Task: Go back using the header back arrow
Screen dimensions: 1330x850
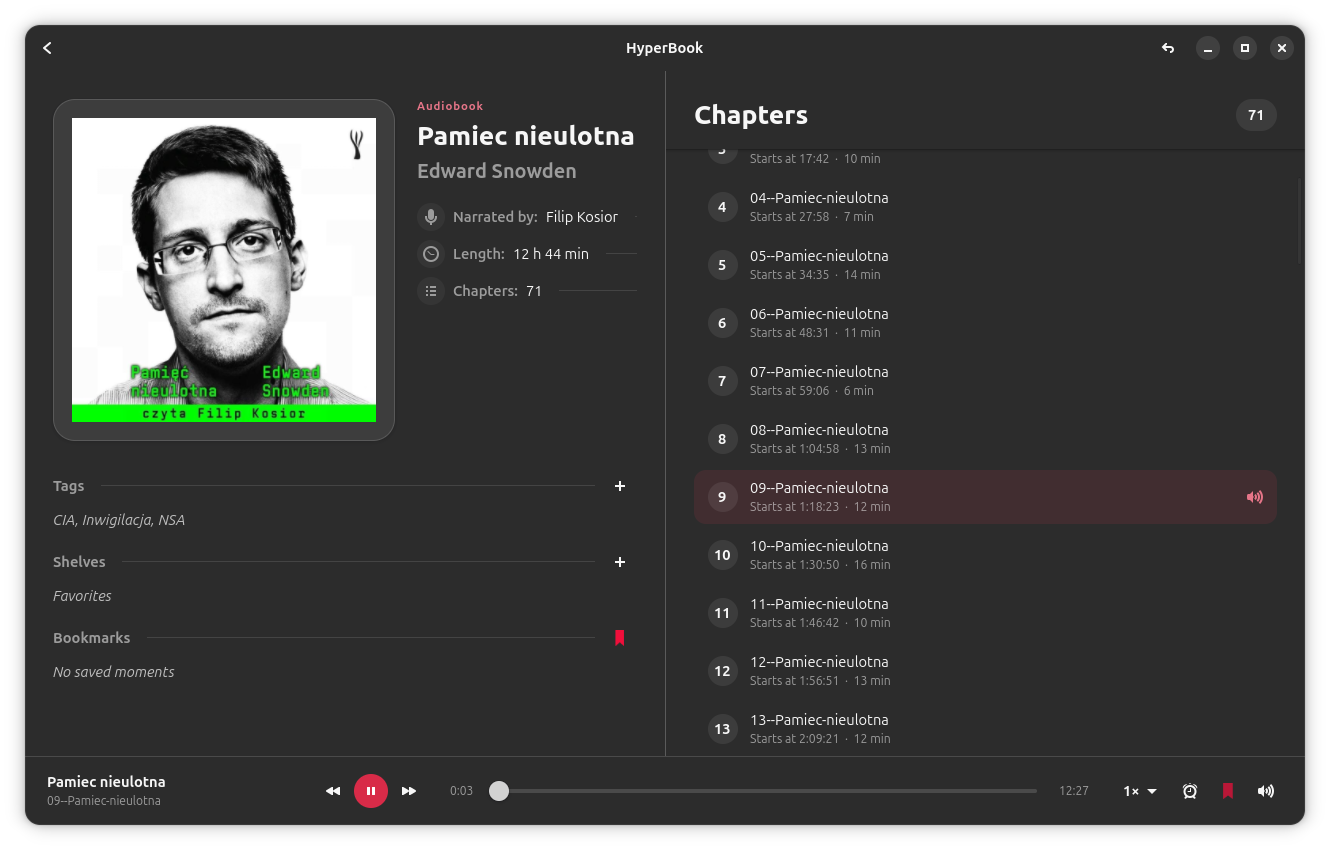Action: click(47, 48)
